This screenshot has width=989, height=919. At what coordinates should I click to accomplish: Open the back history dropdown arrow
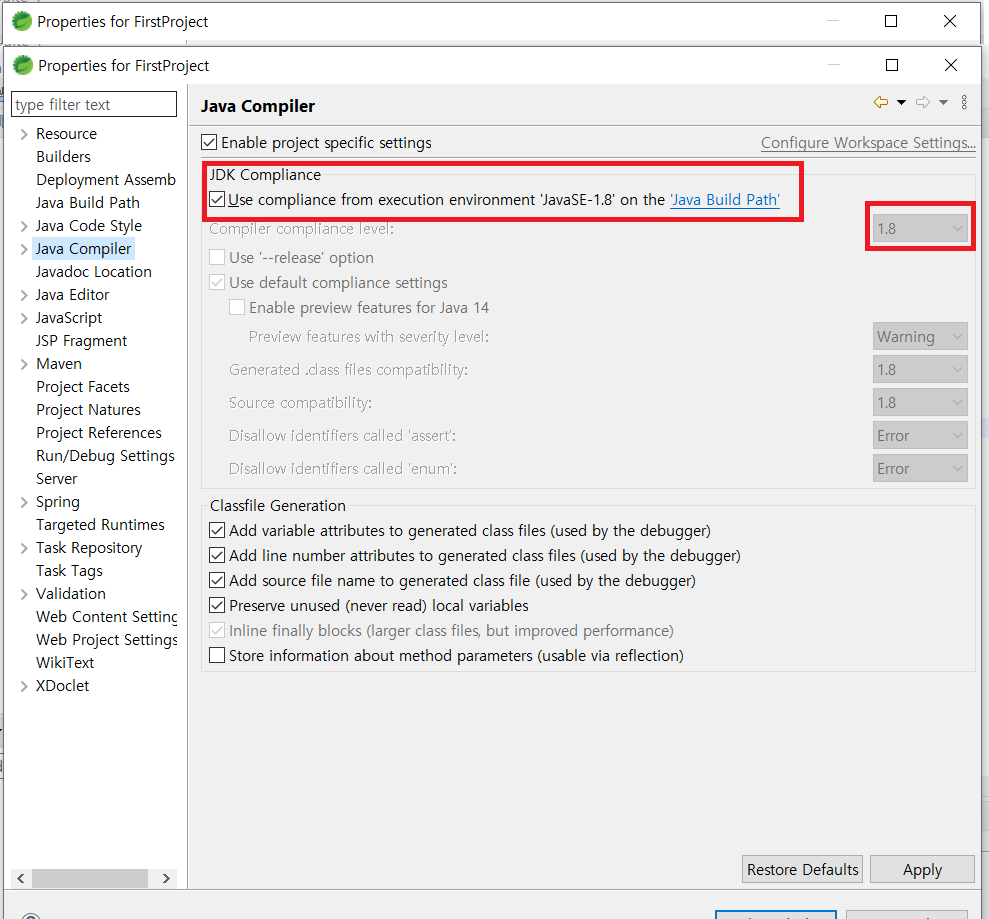[901, 102]
